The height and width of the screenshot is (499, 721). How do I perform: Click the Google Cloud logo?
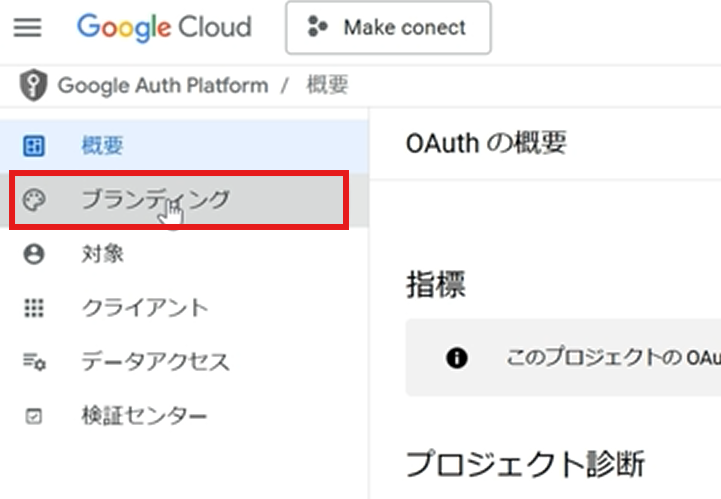click(x=164, y=27)
